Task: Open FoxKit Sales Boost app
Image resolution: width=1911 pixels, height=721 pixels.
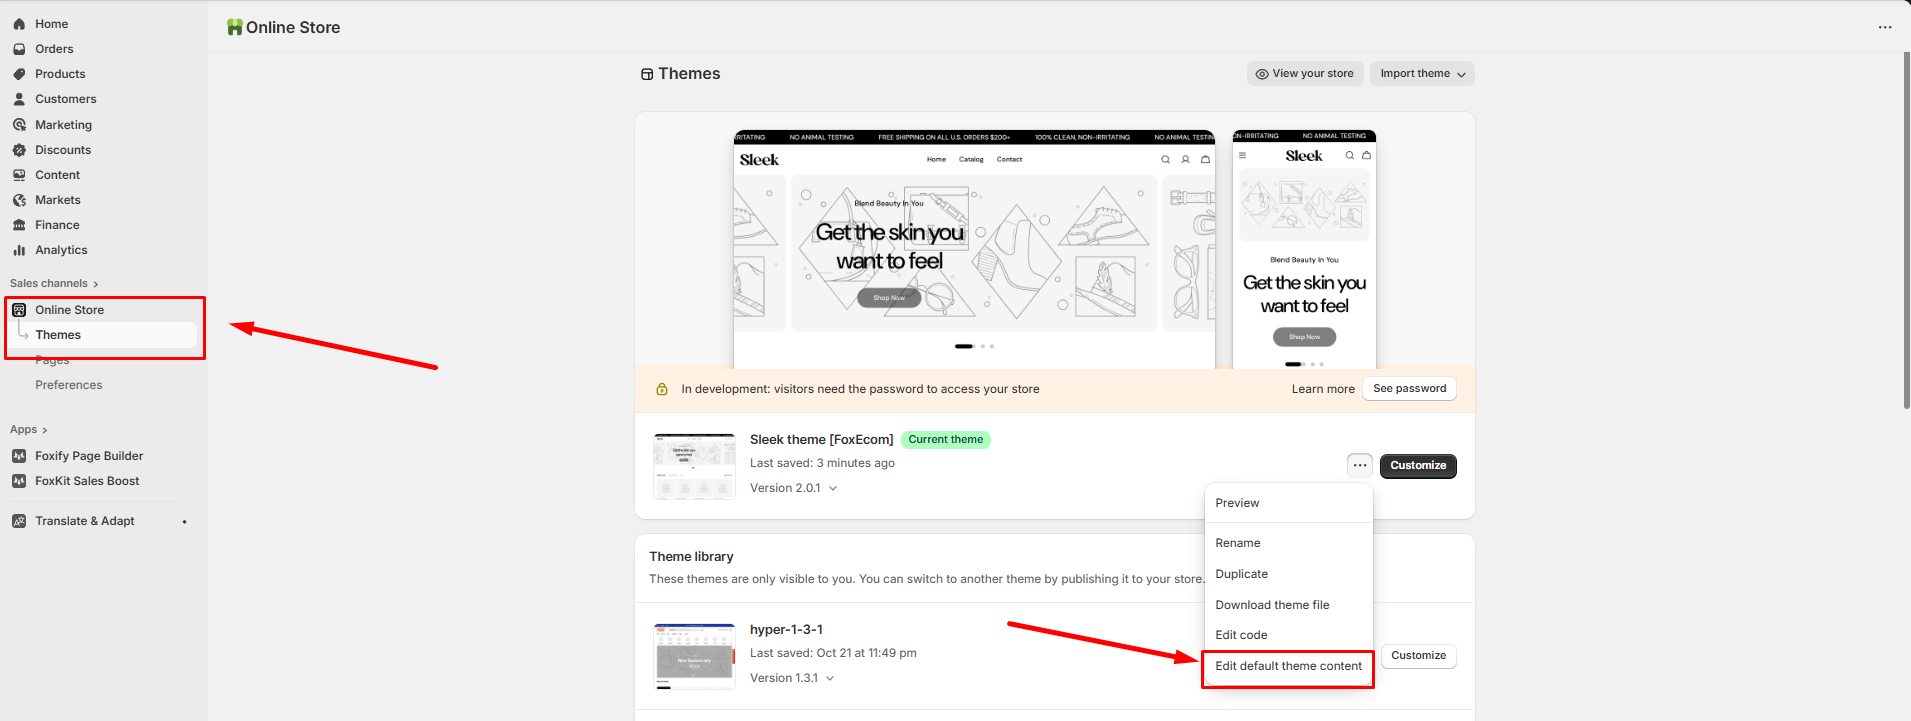Action: pos(87,481)
